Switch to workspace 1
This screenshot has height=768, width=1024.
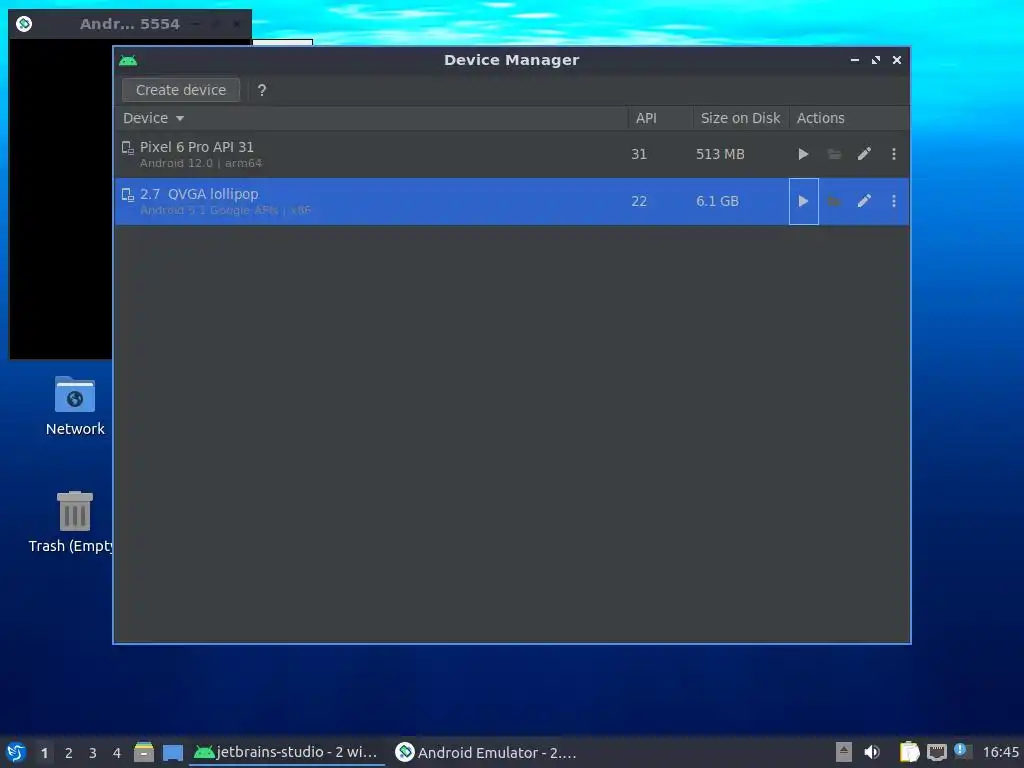44,753
